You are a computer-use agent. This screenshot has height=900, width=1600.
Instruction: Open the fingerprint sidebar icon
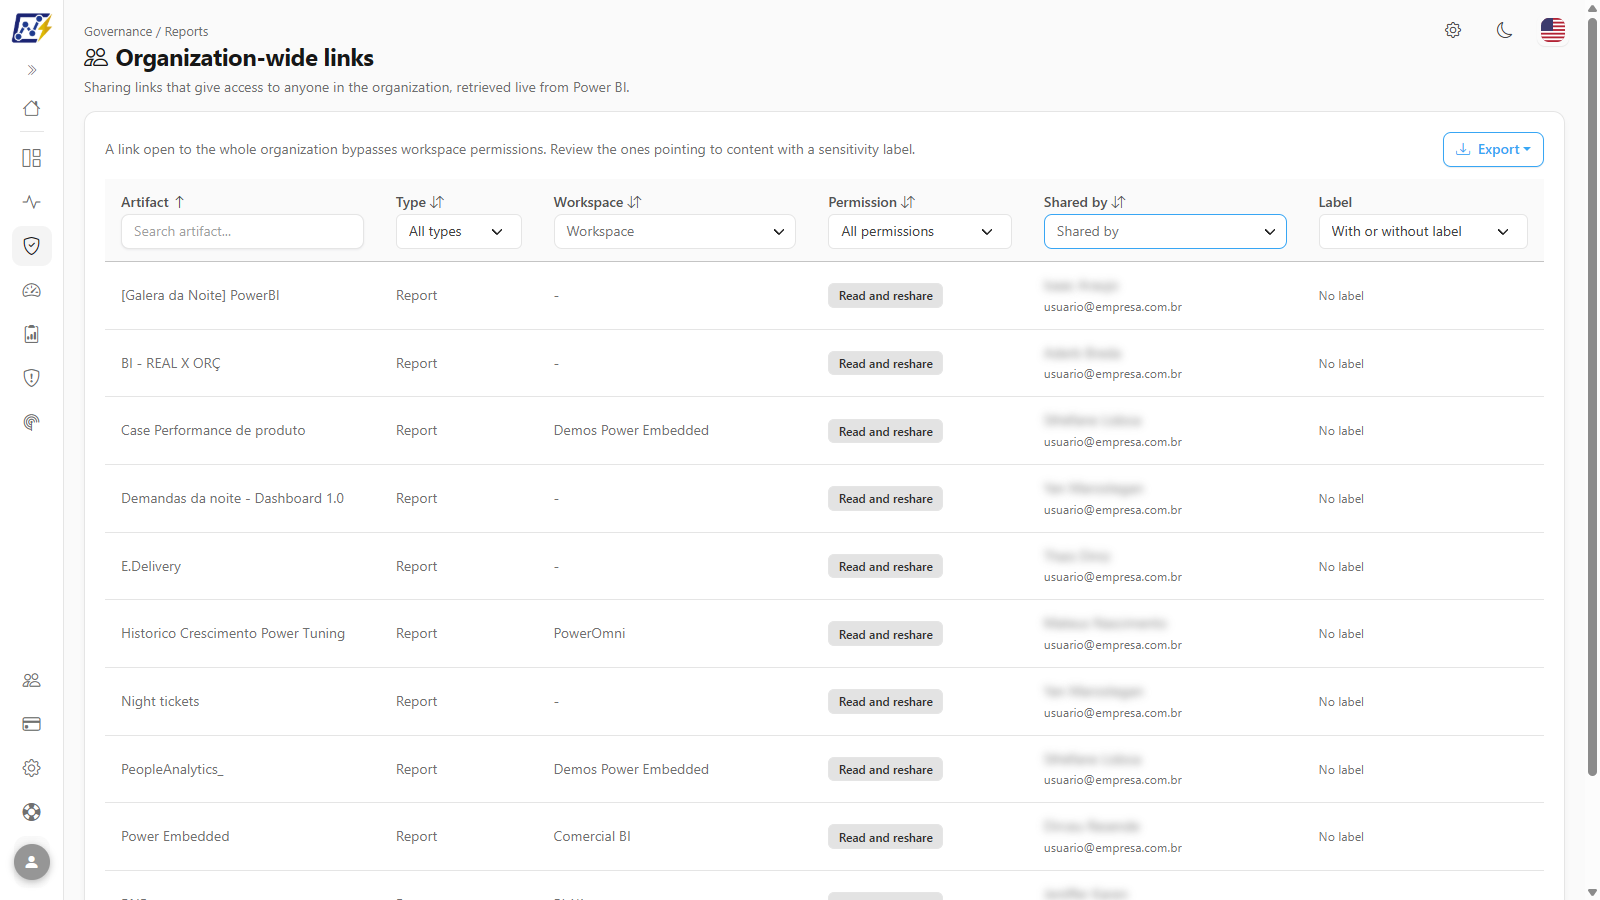click(x=32, y=422)
